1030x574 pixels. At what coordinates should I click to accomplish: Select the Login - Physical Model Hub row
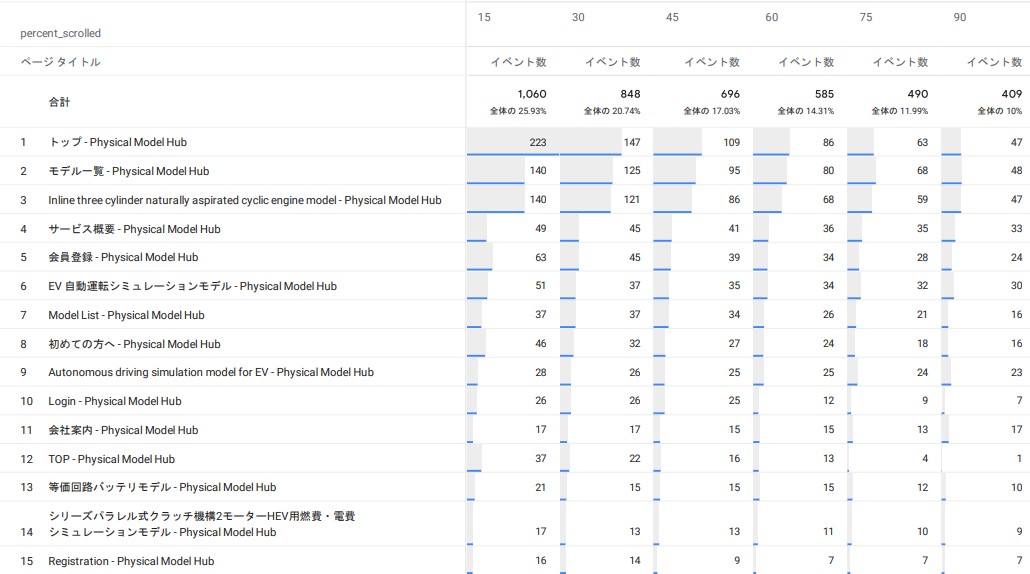point(115,401)
